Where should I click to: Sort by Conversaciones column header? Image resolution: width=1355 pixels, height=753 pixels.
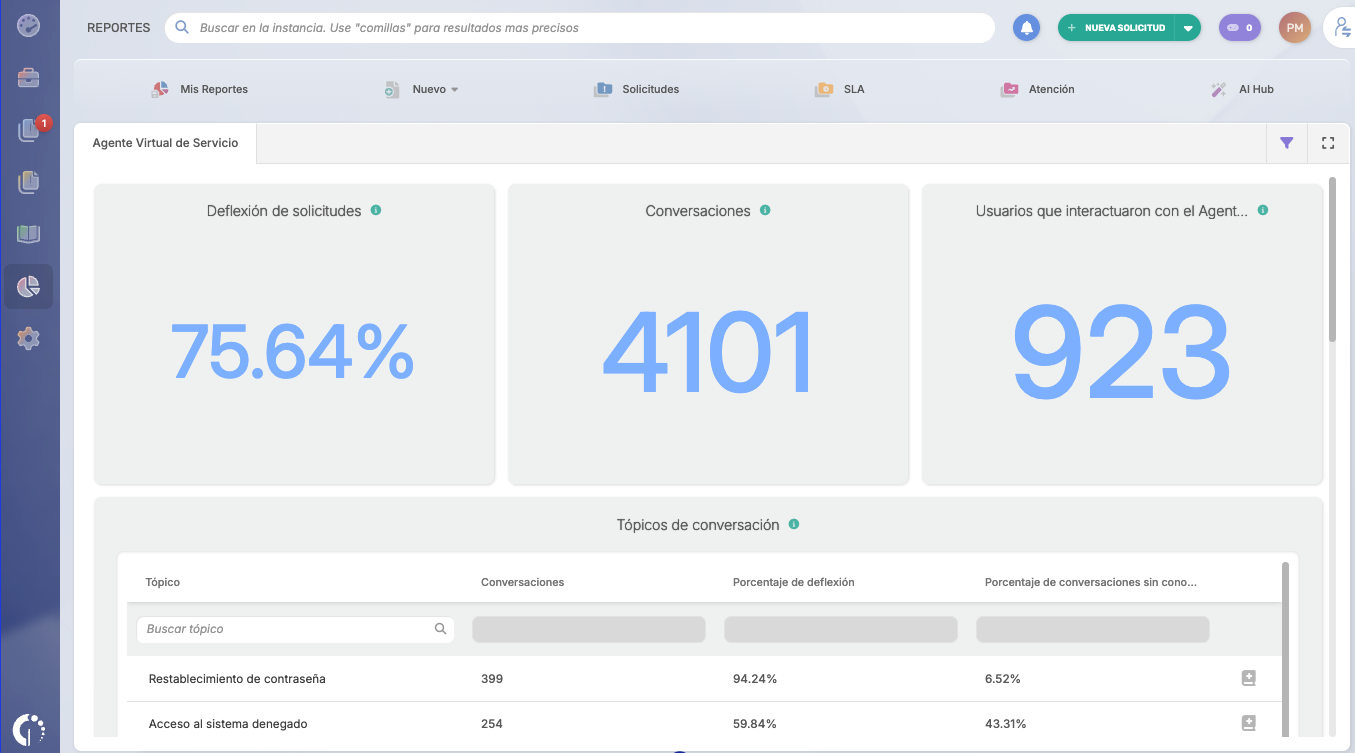pyautogui.click(x=523, y=582)
